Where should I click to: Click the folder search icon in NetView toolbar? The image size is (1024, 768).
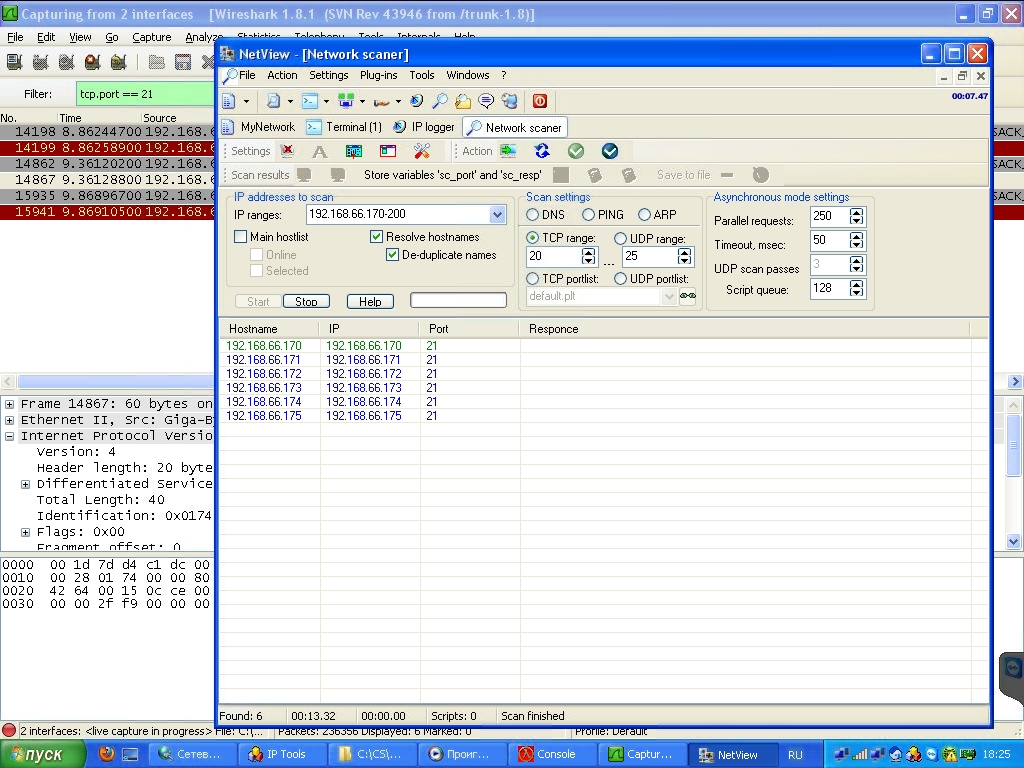[463, 101]
